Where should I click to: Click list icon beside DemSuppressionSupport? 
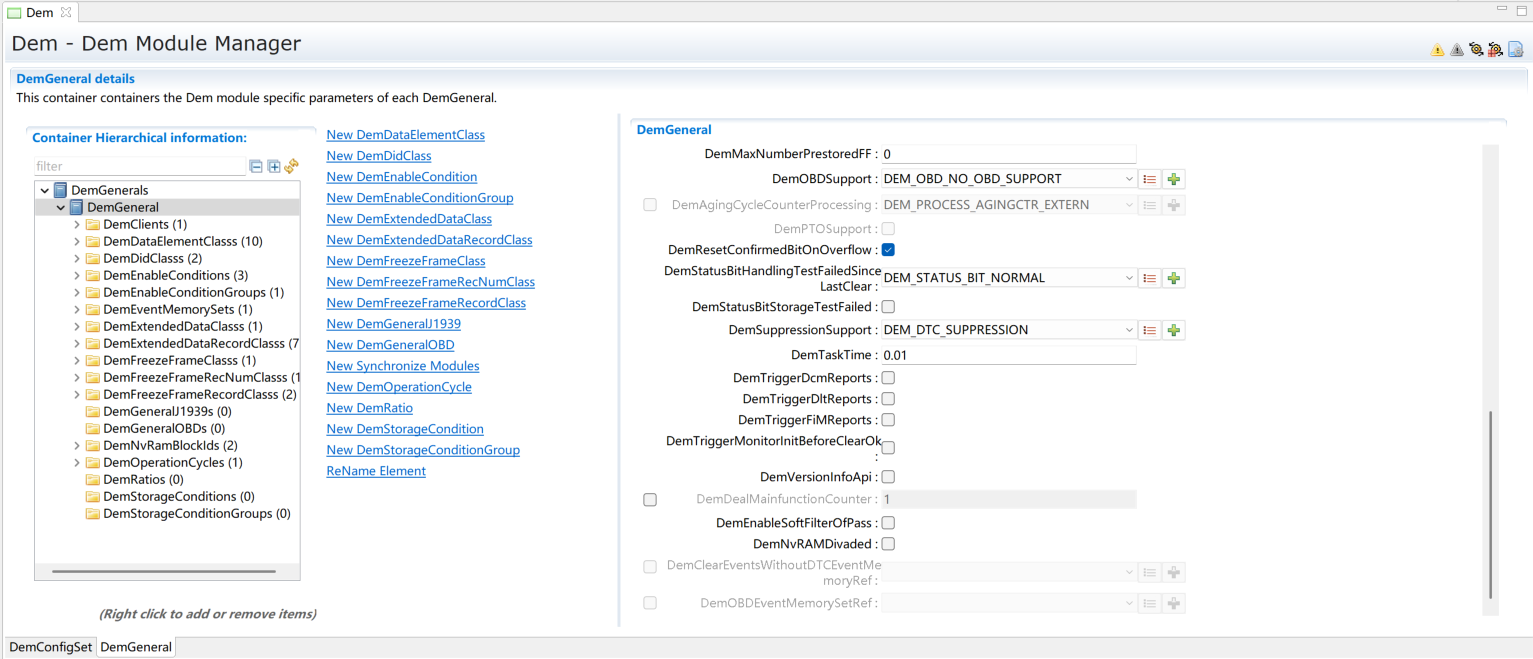pos(1150,330)
